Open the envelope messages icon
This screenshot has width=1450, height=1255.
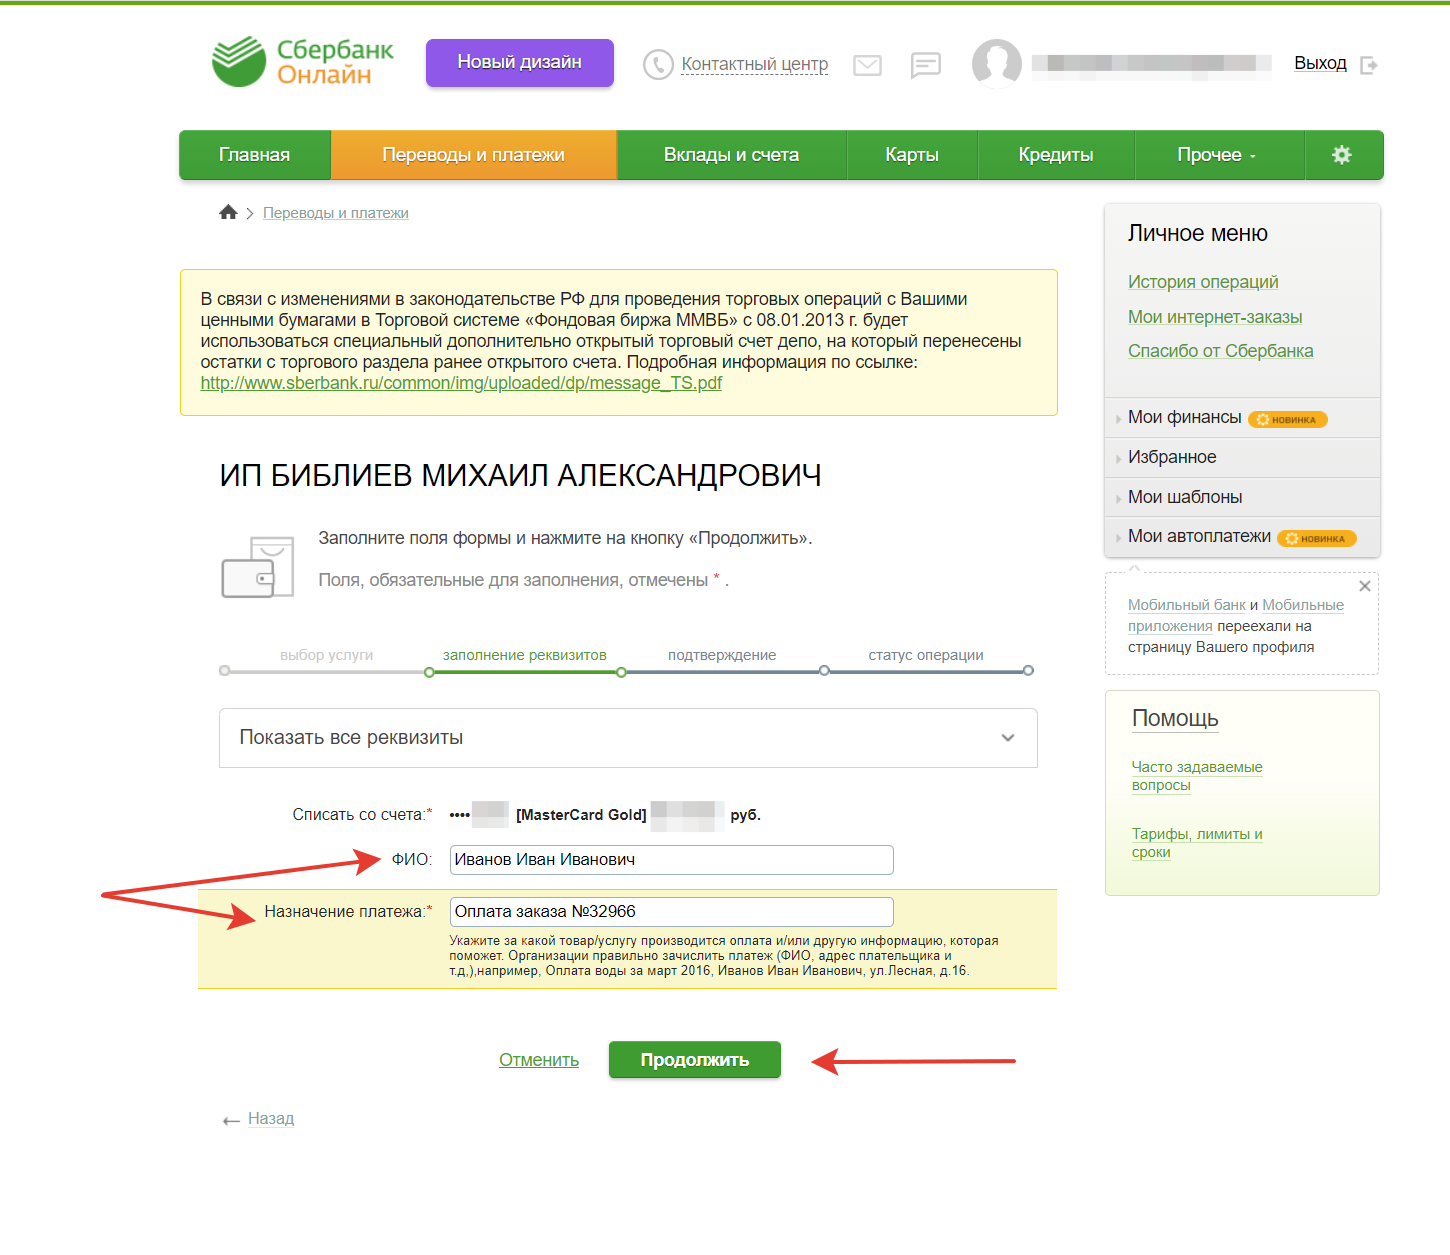(x=867, y=65)
